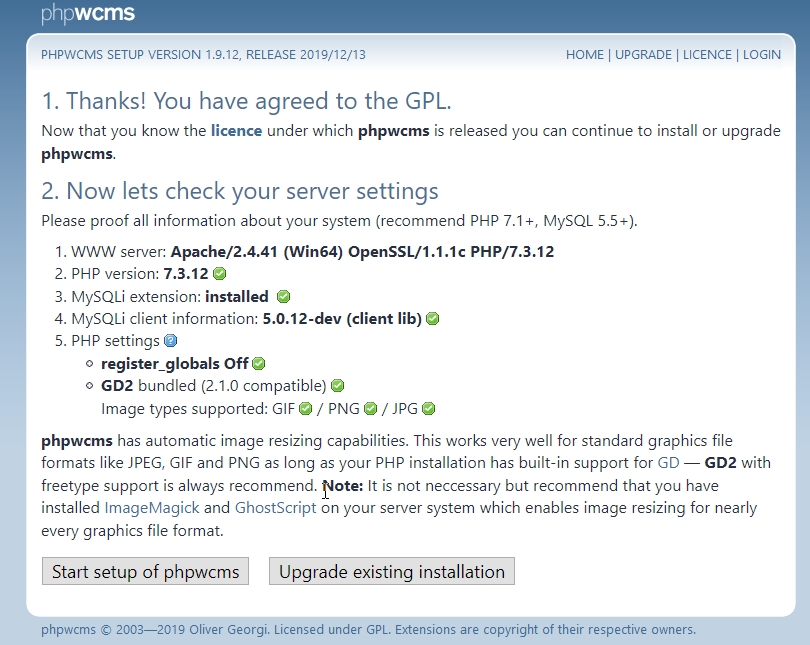Viewport: 810px width, 645px height.
Task: Click the PHP version 7.3.12 value
Action: (x=186, y=274)
